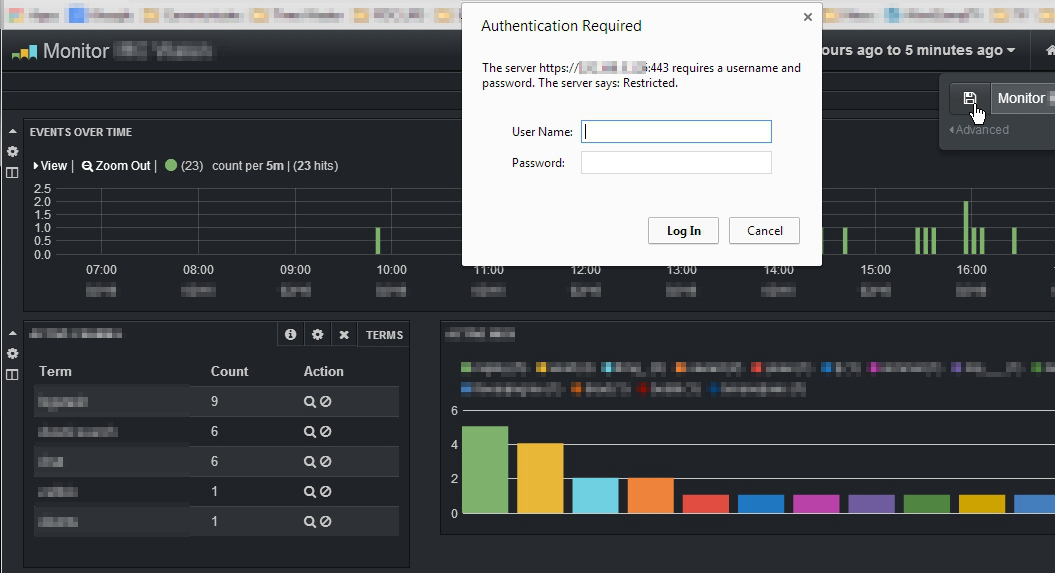This screenshot has width=1055, height=573.
Task: Click magnifier icon in last table row
Action: 310,521
